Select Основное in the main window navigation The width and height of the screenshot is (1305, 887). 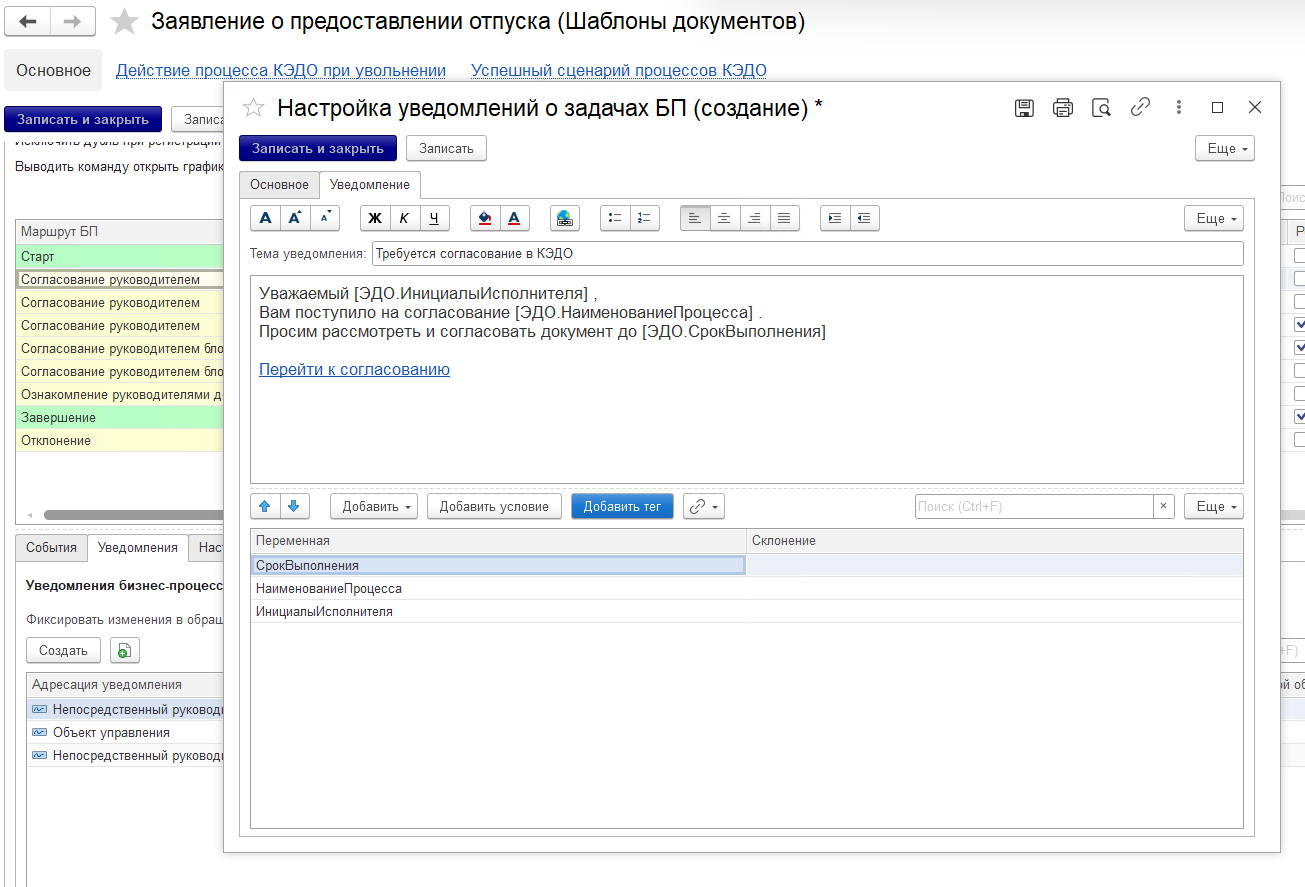pos(53,70)
